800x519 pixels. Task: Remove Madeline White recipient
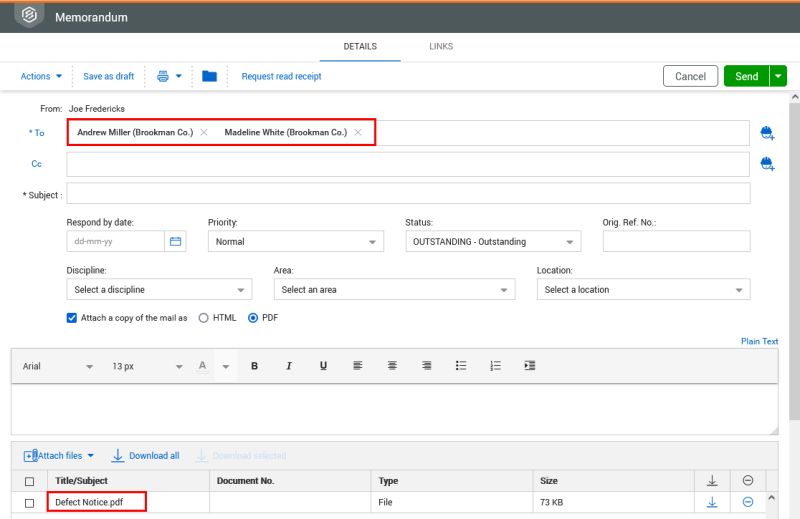(x=358, y=132)
